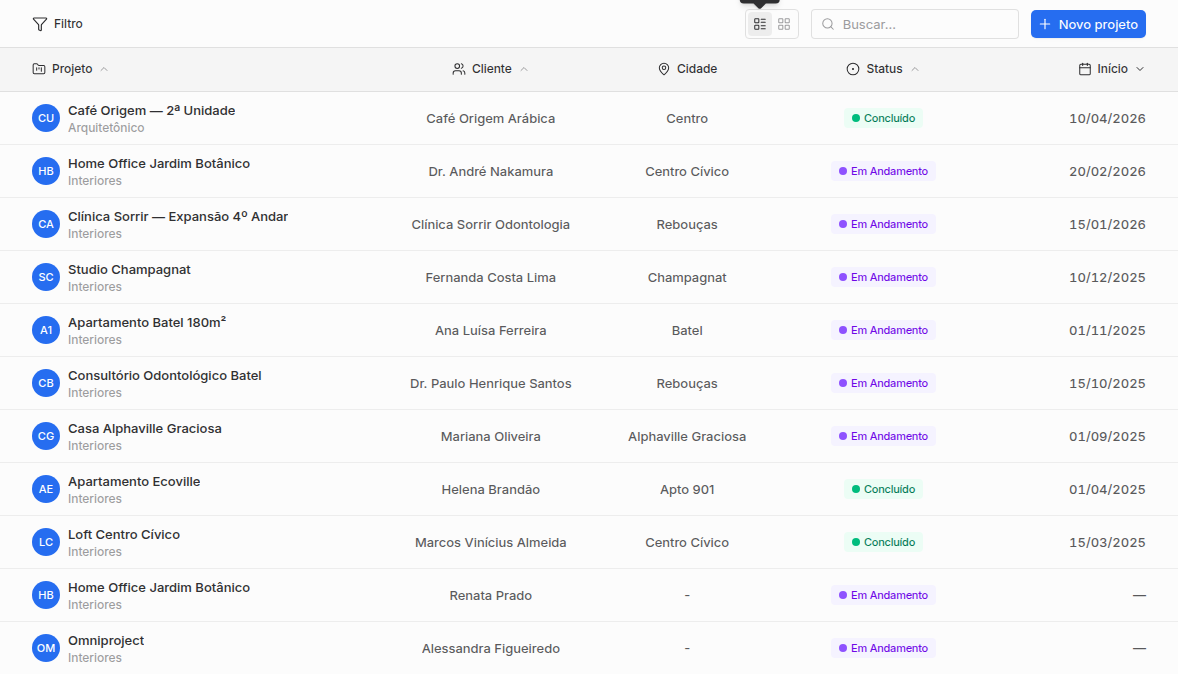Screen dimensions: 1178x674
Task: Focus the Buscar search field
Action: tap(914, 24)
